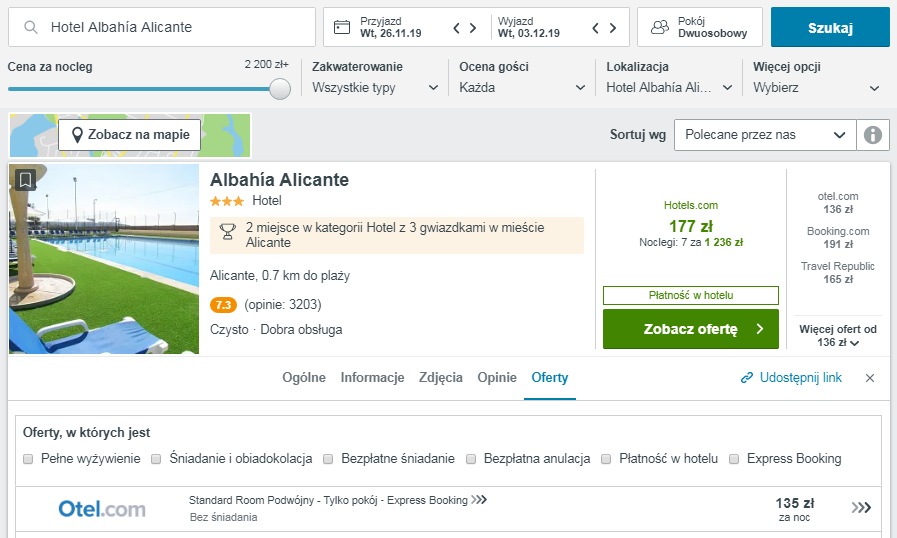Screen dimensions: 897x538
Task: Click next arrow for Wyjazd date
Action: point(614,28)
